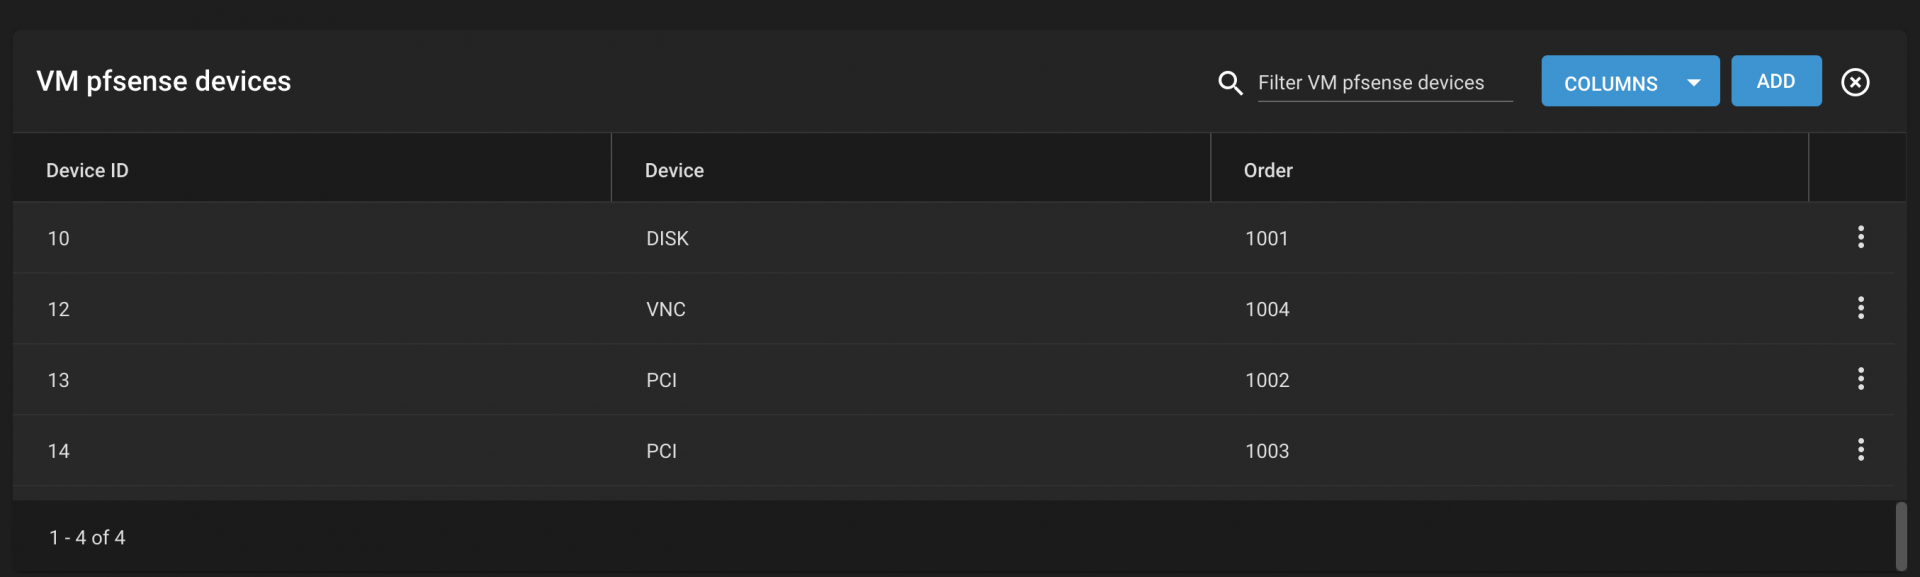Sort by the Device column header
Image resolution: width=1920 pixels, height=577 pixels.
(674, 170)
